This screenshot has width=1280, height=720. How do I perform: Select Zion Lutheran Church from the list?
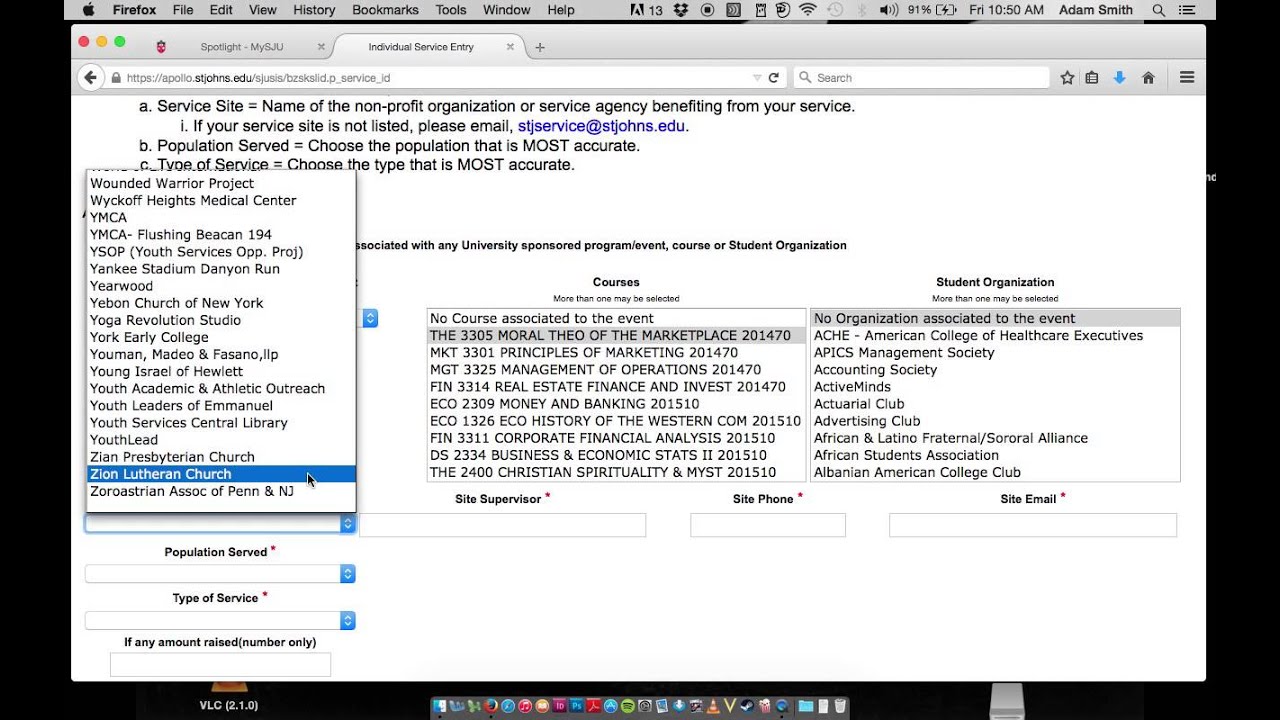[221, 474]
